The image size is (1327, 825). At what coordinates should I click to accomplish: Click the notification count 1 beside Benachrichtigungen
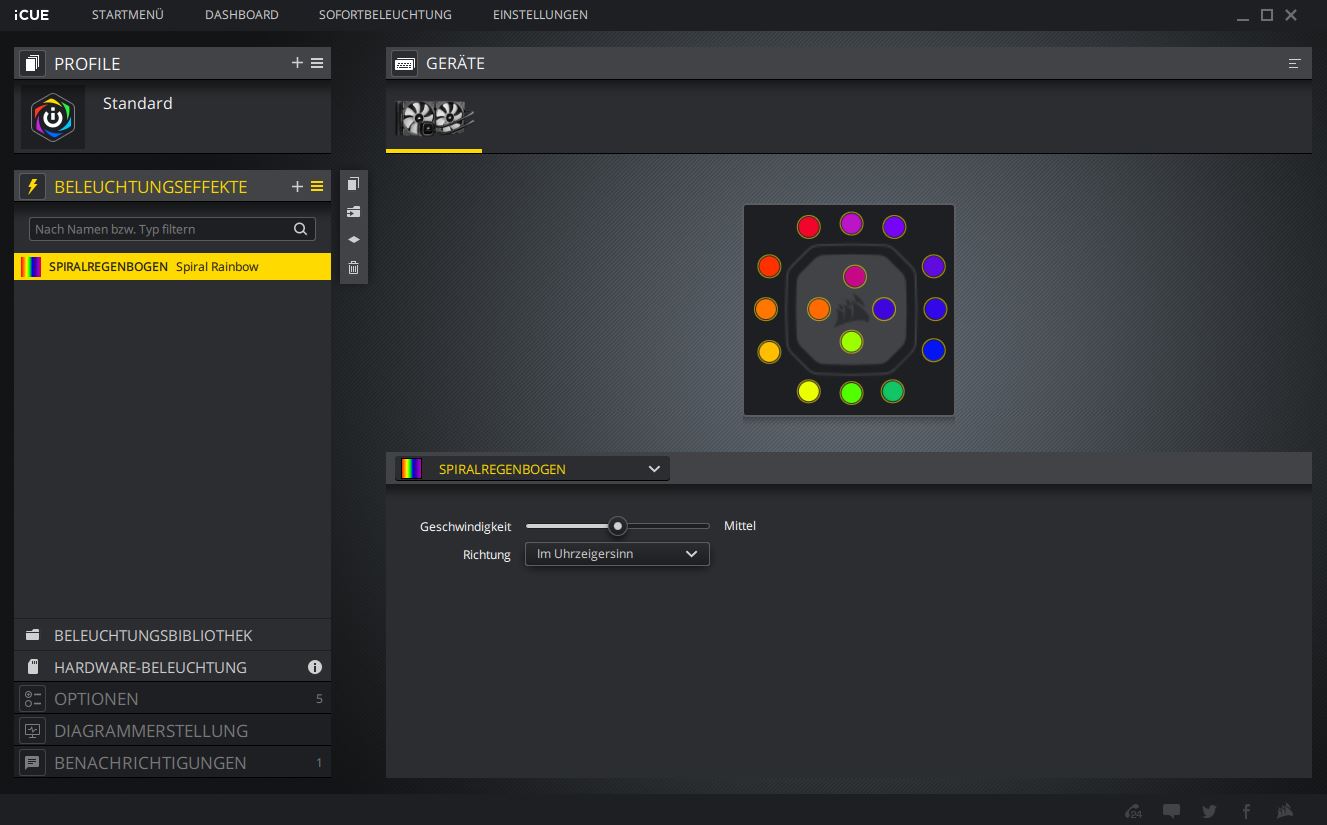pyautogui.click(x=319, y=763)
